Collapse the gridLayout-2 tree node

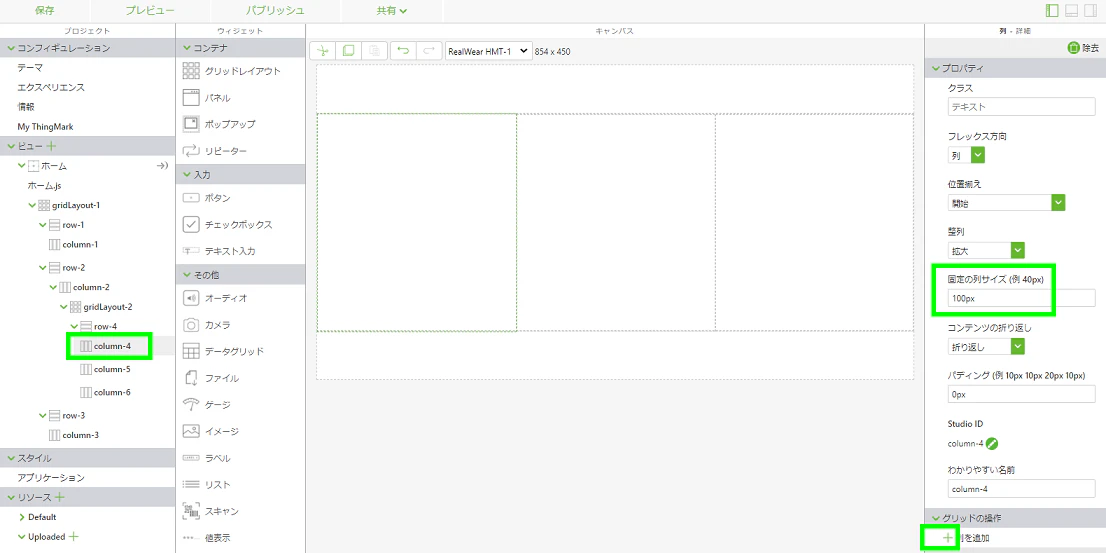click(63, 307)
